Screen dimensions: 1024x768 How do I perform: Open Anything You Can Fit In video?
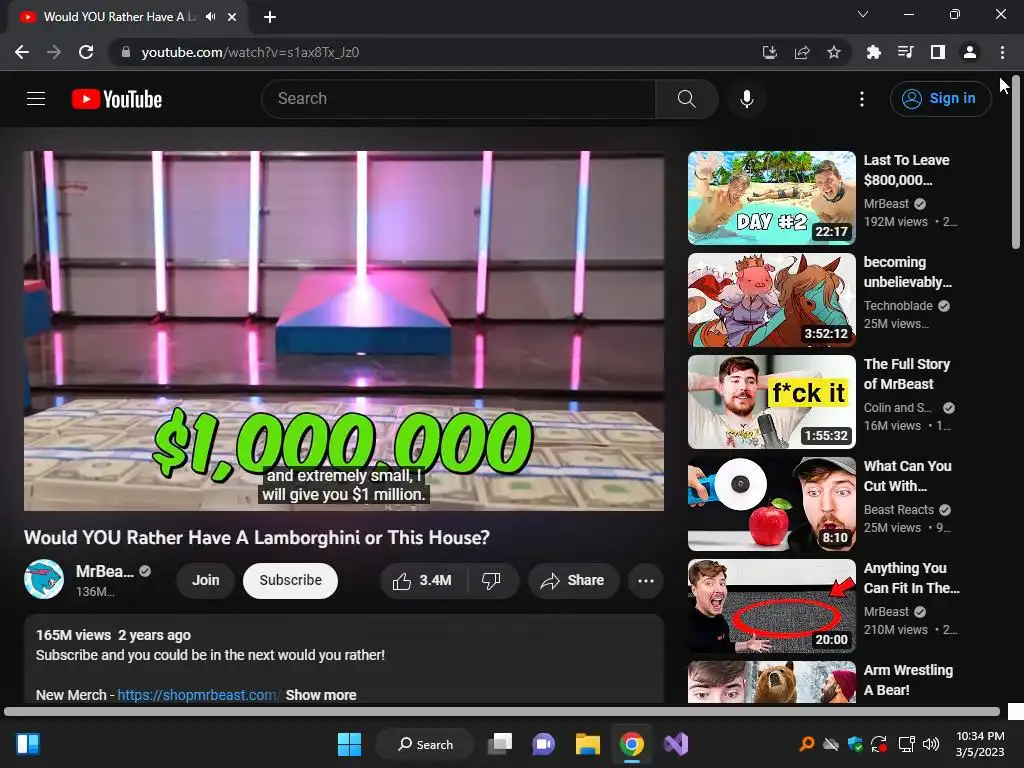771,605
